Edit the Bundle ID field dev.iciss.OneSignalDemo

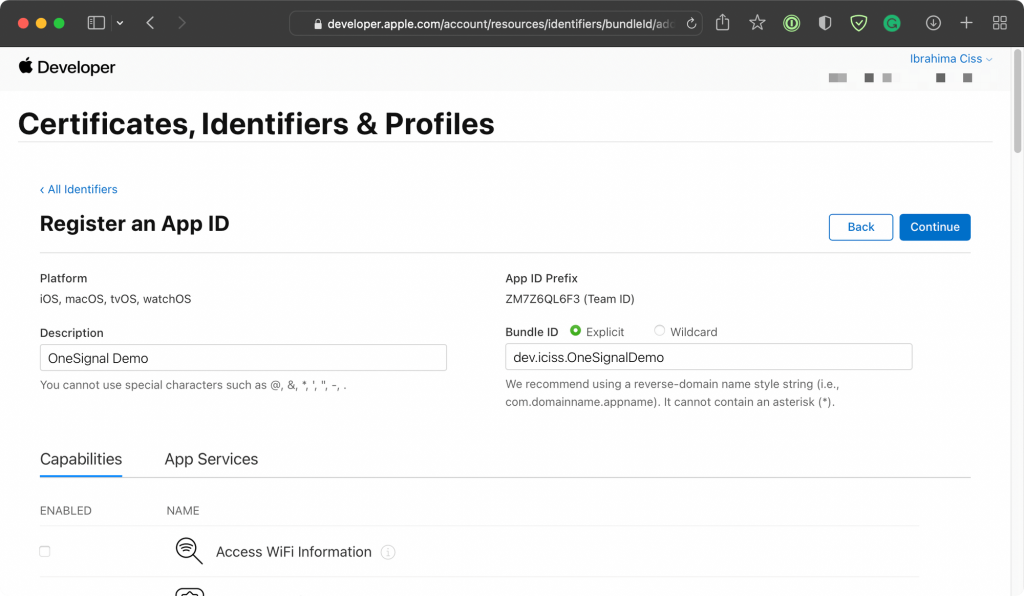coord(709,357)
